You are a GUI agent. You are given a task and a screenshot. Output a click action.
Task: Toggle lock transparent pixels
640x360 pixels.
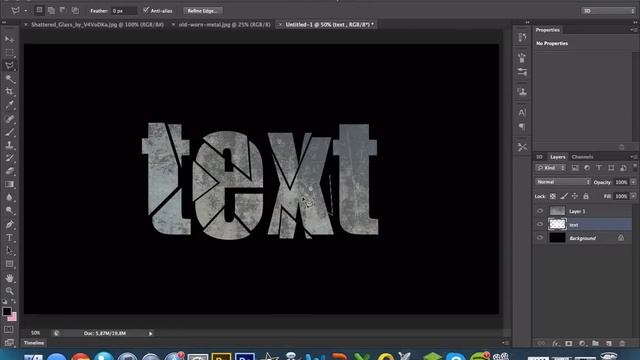pos(553,196)
